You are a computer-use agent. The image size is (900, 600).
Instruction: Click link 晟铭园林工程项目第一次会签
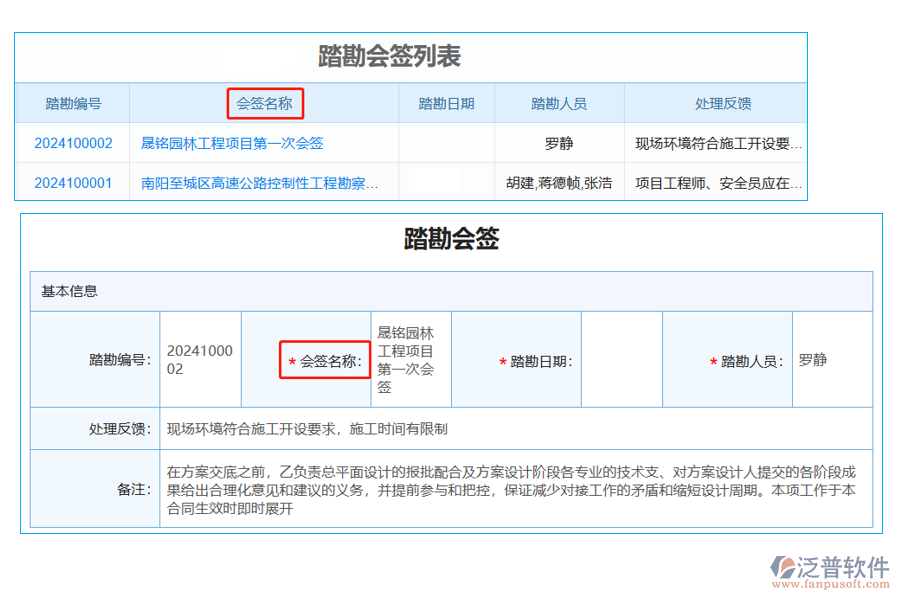pos(232,143)
